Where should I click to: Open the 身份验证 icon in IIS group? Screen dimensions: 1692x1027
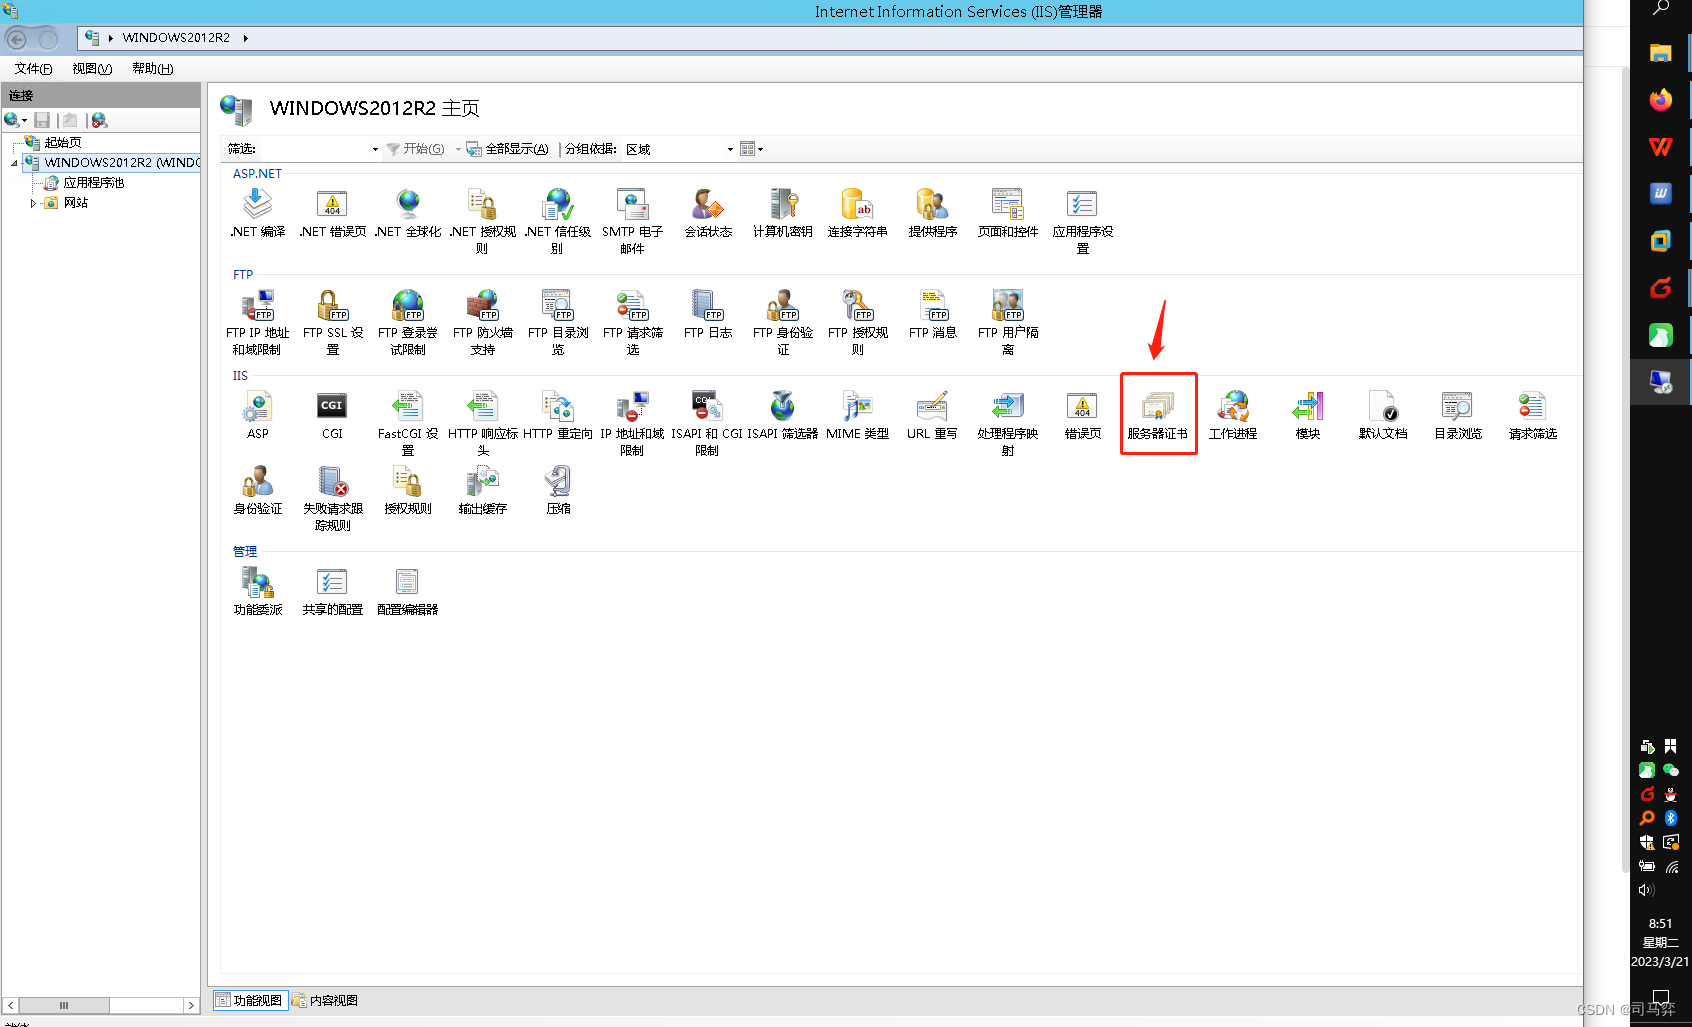tap(258, 490)
